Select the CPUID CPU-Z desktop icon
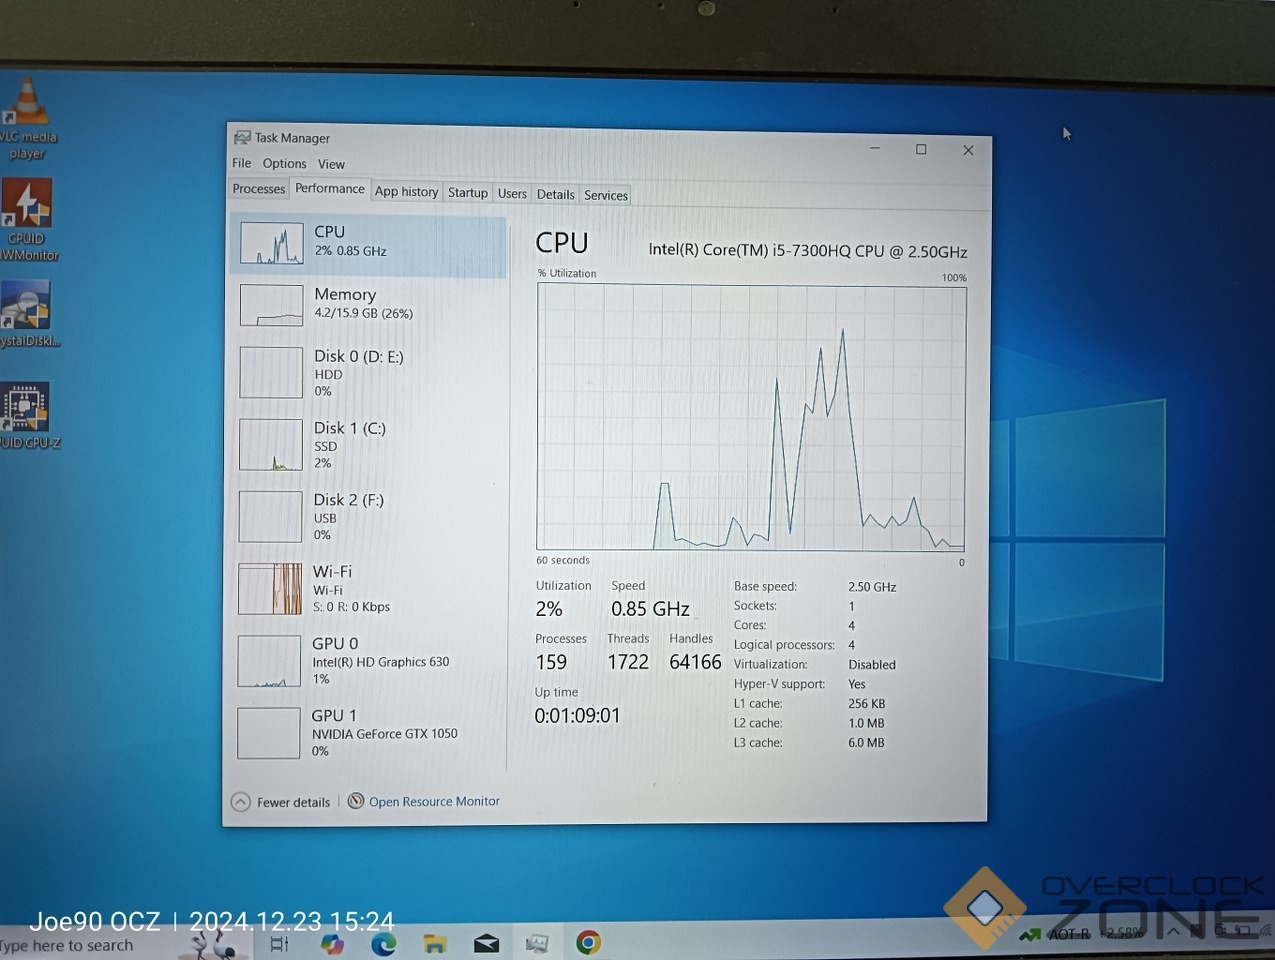Screen dimensions: 1275x960 coord(28,416)
